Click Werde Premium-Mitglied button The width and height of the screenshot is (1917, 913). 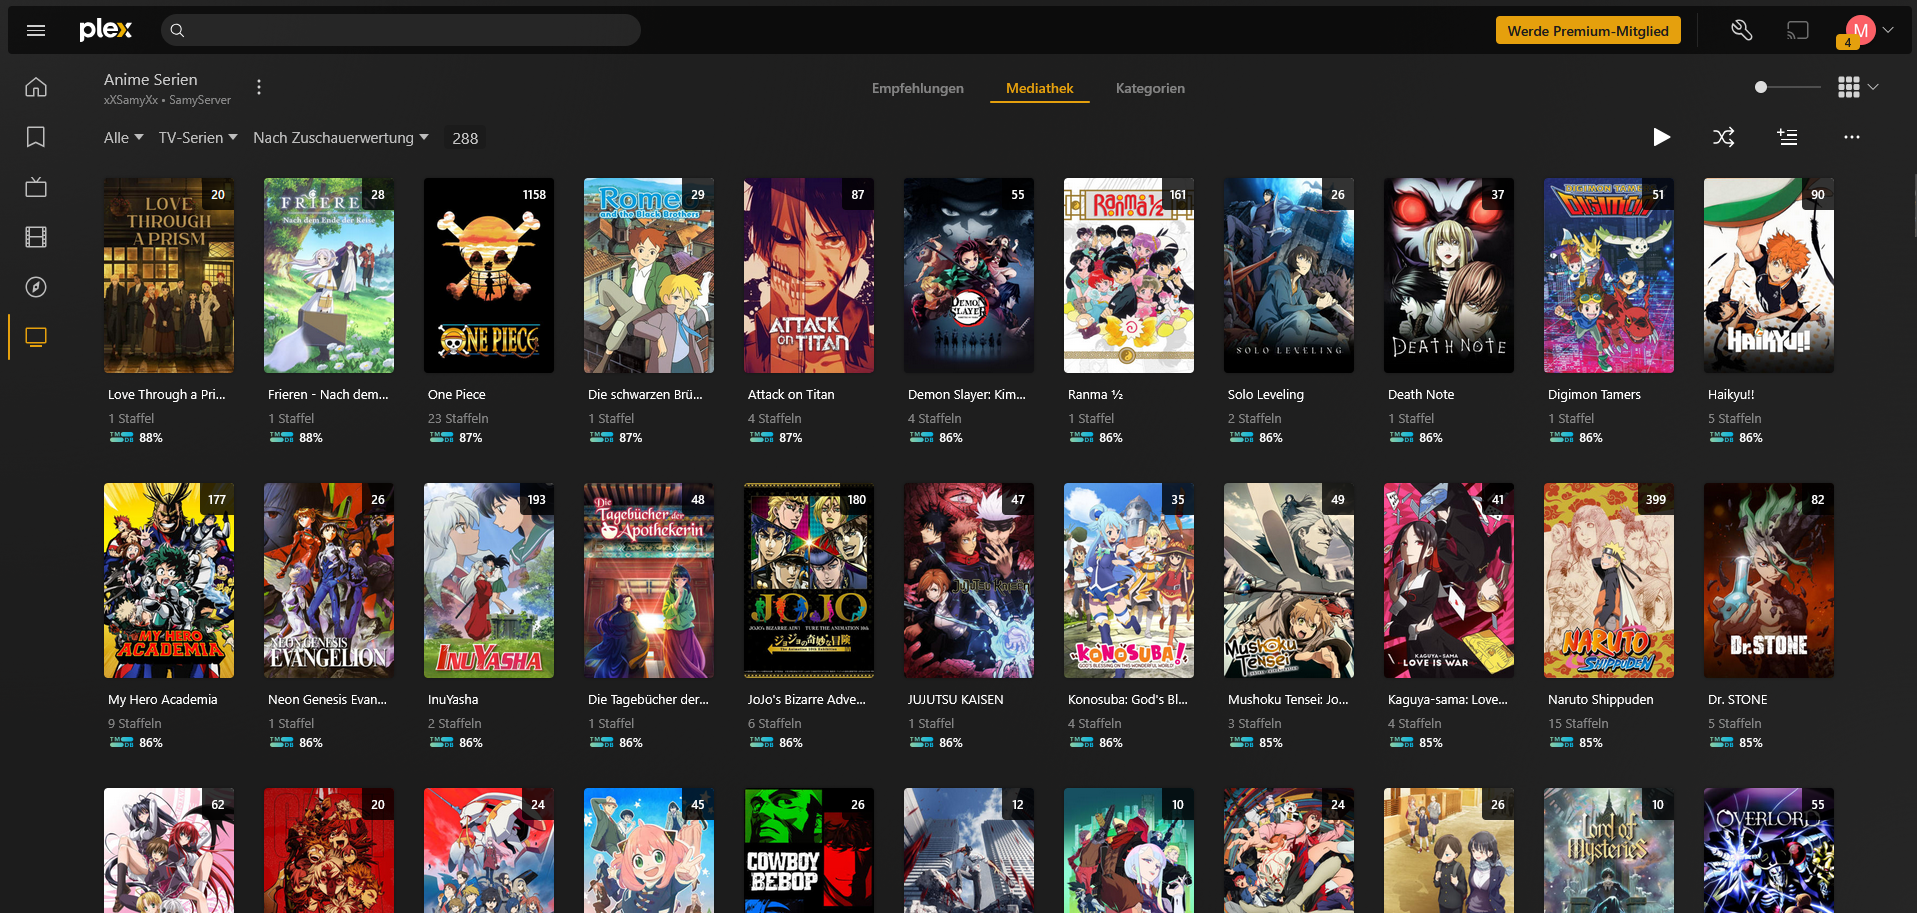[x=1588, y=31]
